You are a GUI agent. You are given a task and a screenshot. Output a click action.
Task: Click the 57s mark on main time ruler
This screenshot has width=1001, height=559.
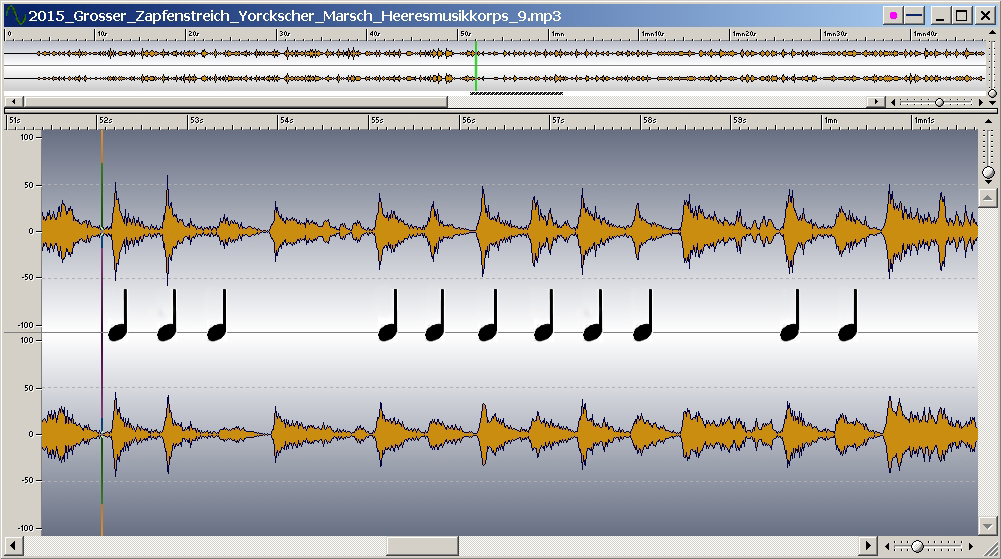pyautogui.click(x=557, y=120)
